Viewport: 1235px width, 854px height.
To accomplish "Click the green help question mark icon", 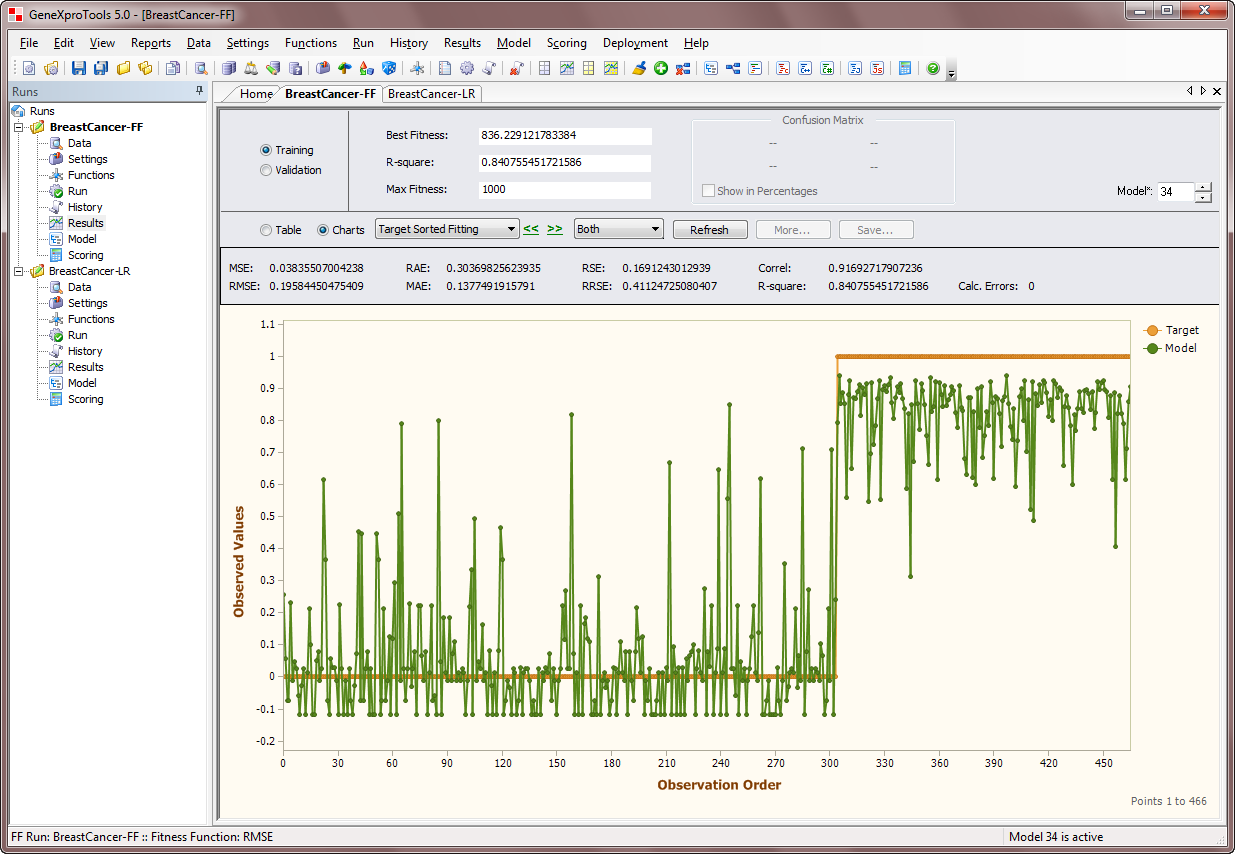I will (x=933, y=68).
